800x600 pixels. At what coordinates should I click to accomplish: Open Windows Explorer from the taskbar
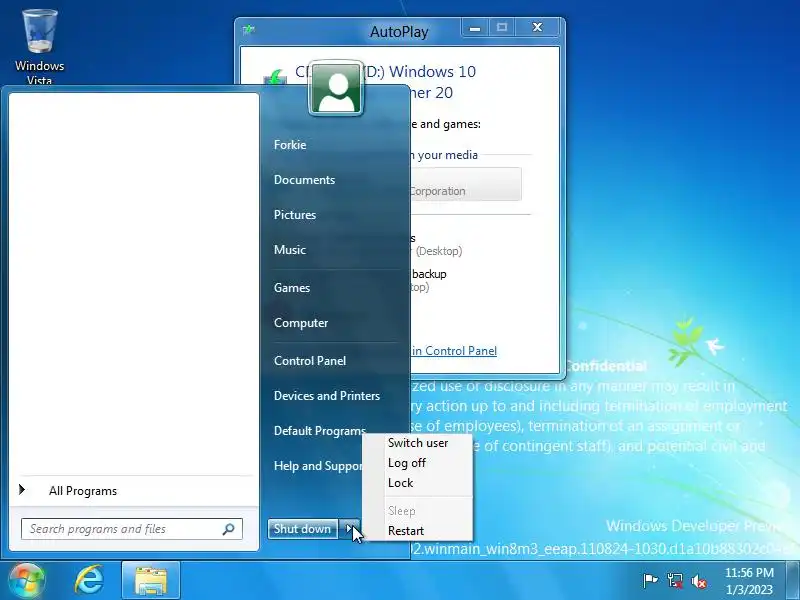click(x=151, y=580)
